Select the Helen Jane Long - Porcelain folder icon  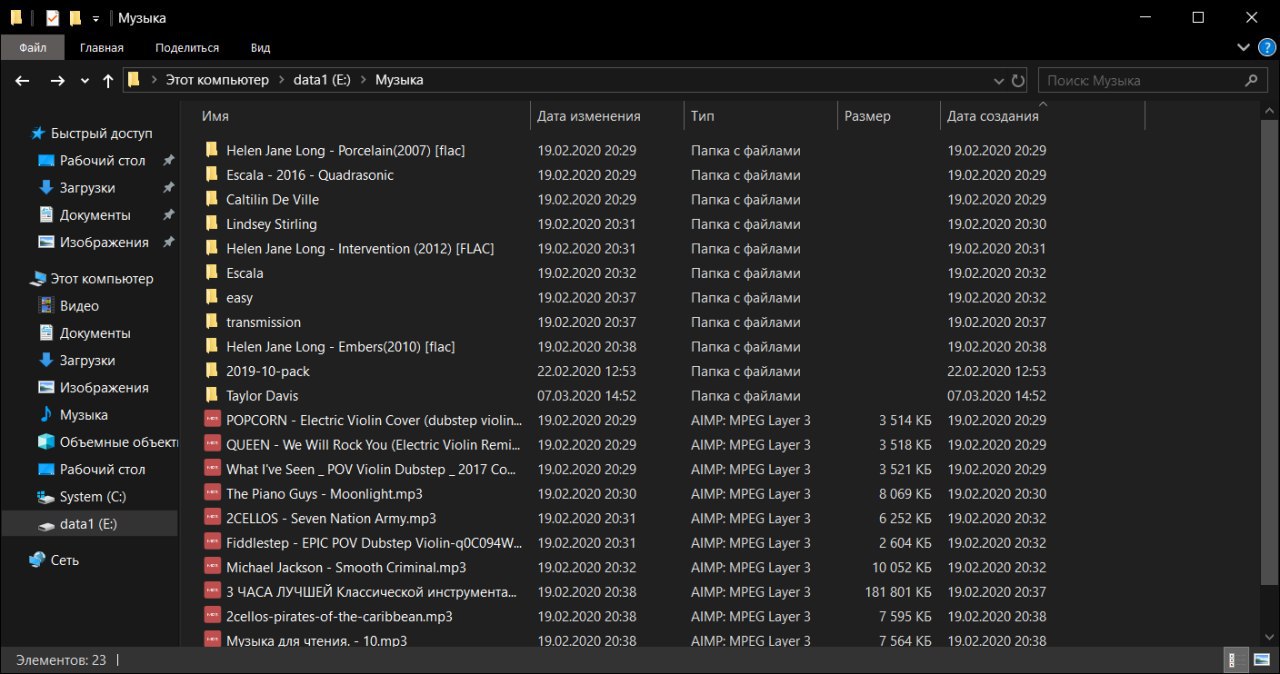pyautogui.click(x=212, y=150)
